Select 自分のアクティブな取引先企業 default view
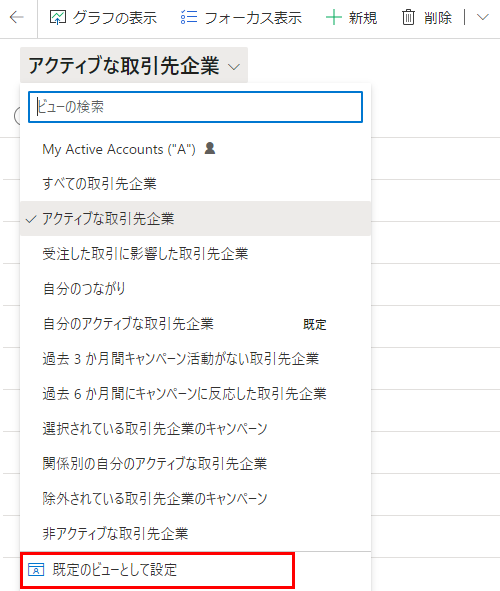Viewport: 500px width, 591px height. [x=195, y=324]
